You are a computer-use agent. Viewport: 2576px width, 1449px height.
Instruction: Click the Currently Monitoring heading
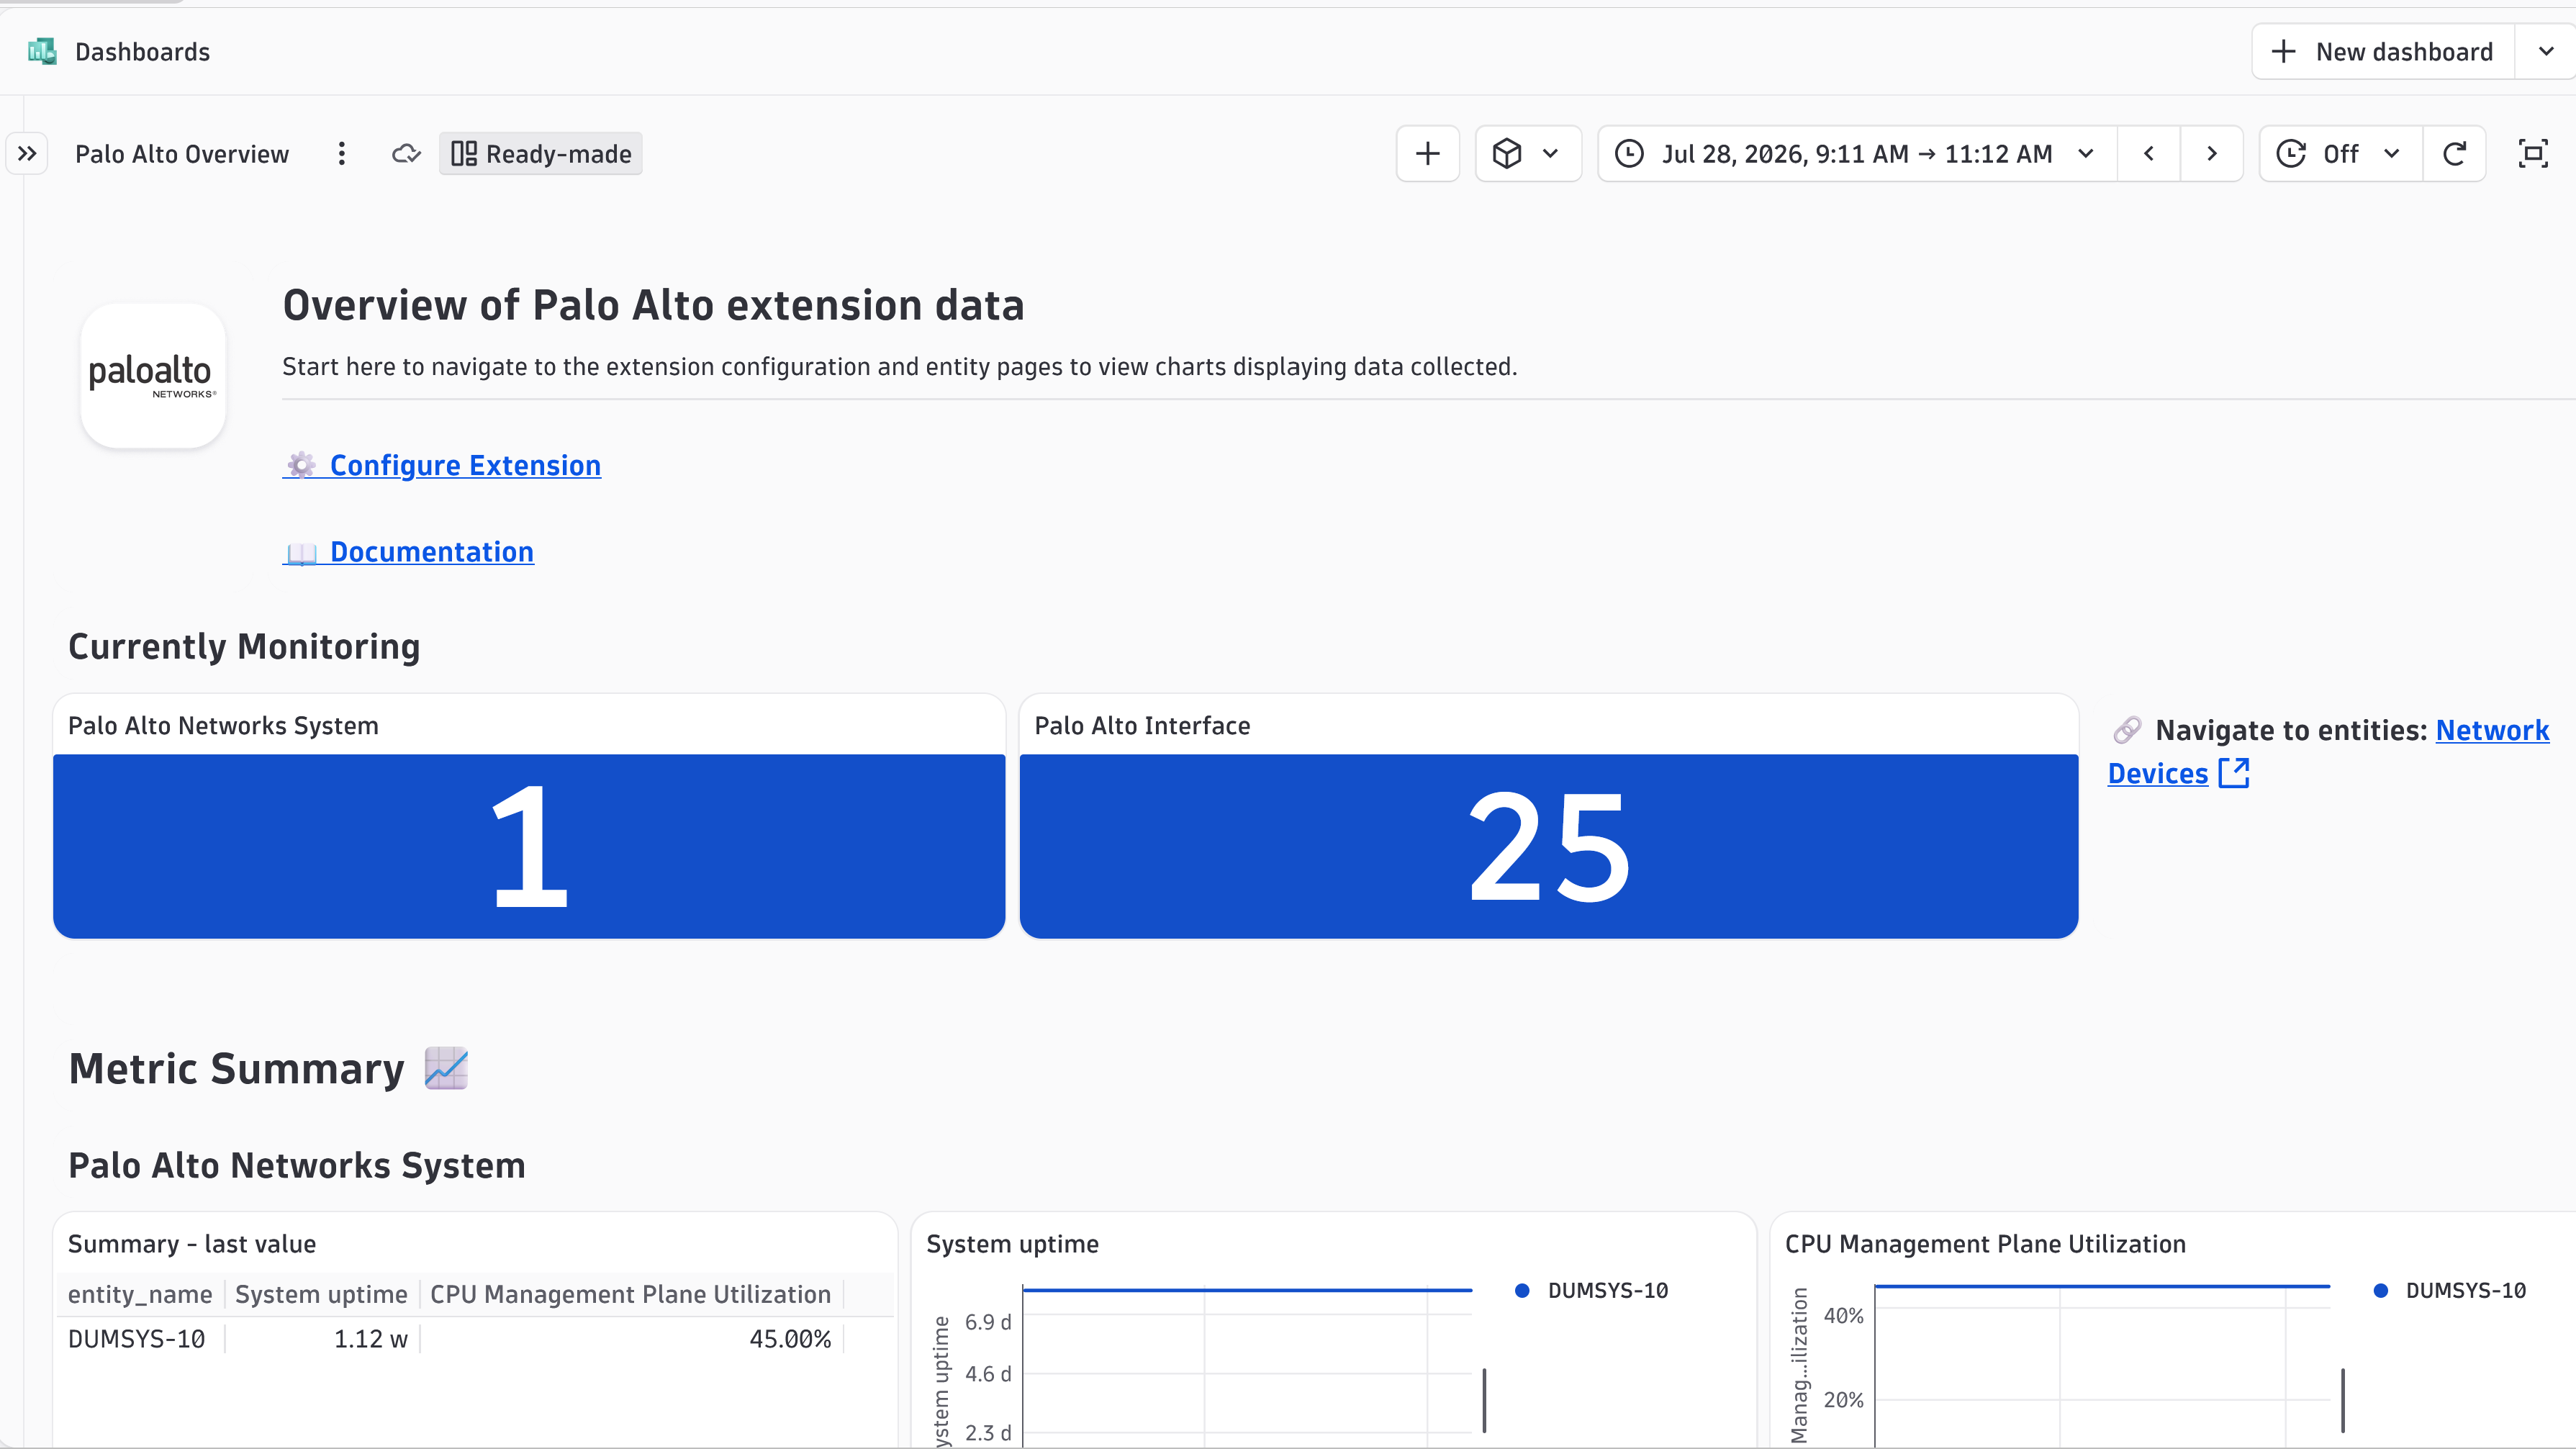244,647
